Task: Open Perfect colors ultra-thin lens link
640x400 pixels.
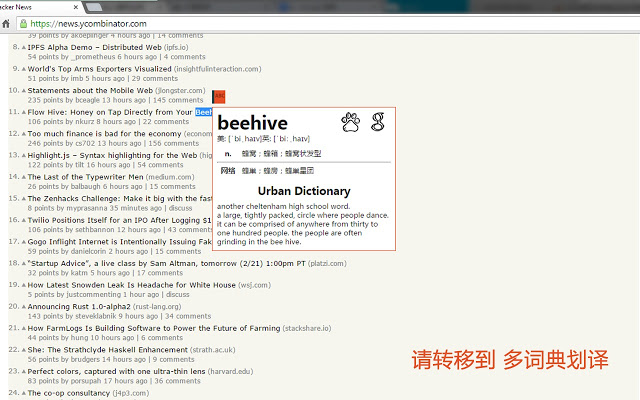Action: [x=116, y=372]
